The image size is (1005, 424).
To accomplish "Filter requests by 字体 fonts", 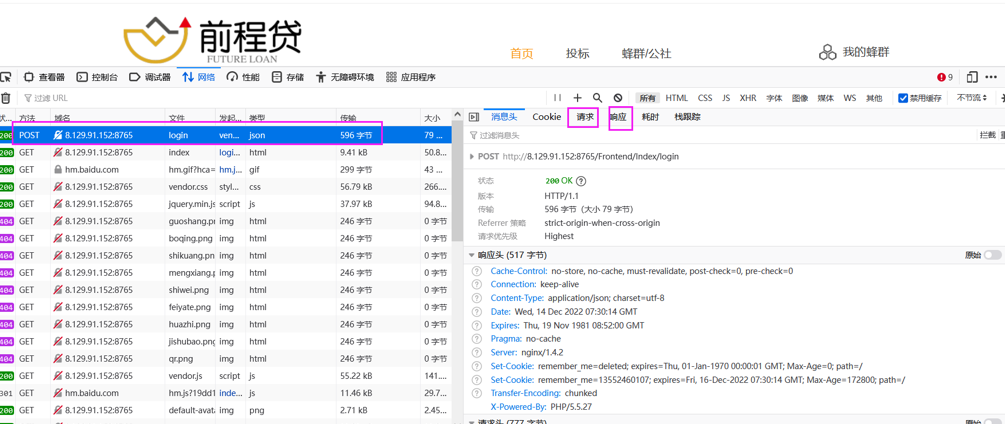I will 774,98.
